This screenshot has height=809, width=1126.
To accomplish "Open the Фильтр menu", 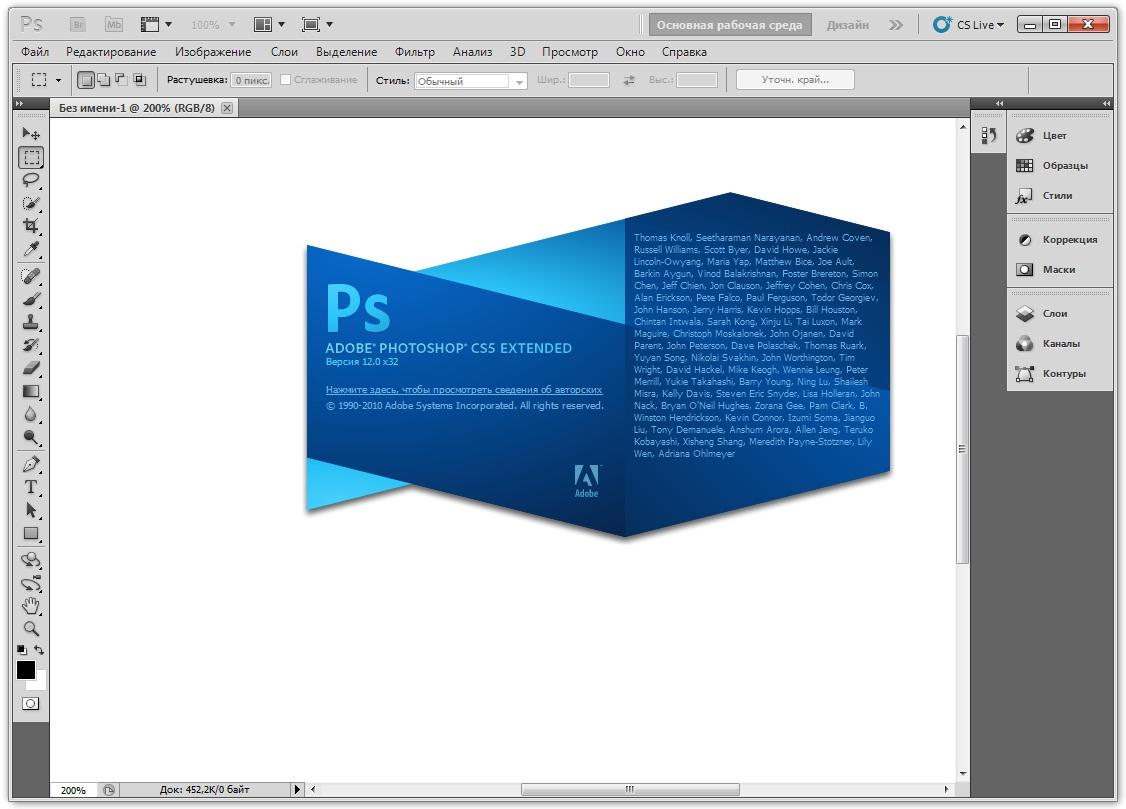I will coord(414,52).
